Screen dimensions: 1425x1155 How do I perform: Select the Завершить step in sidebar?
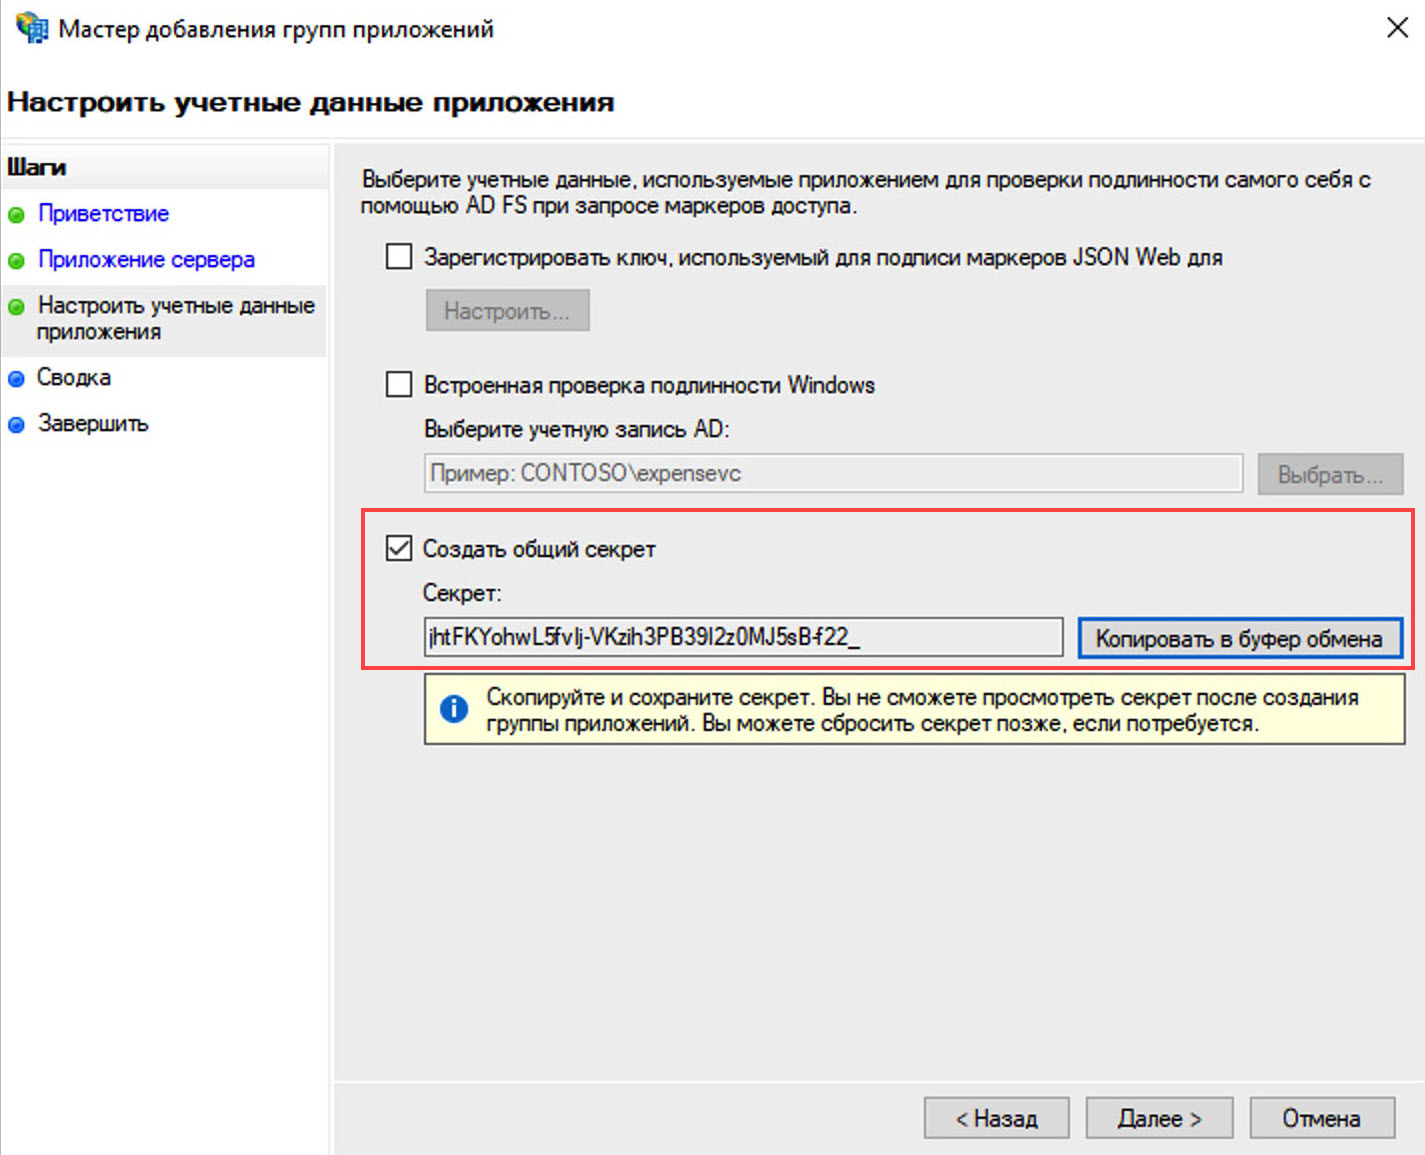click(93, 424)
